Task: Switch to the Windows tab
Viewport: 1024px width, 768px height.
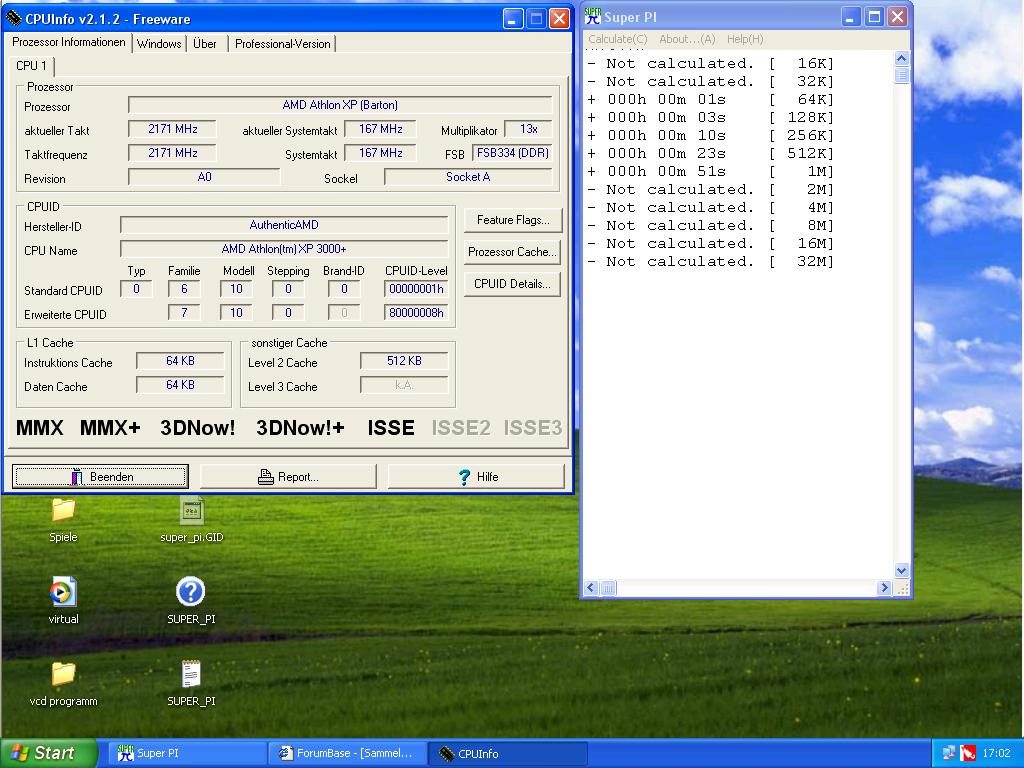Action: click(x=159, y=44)
